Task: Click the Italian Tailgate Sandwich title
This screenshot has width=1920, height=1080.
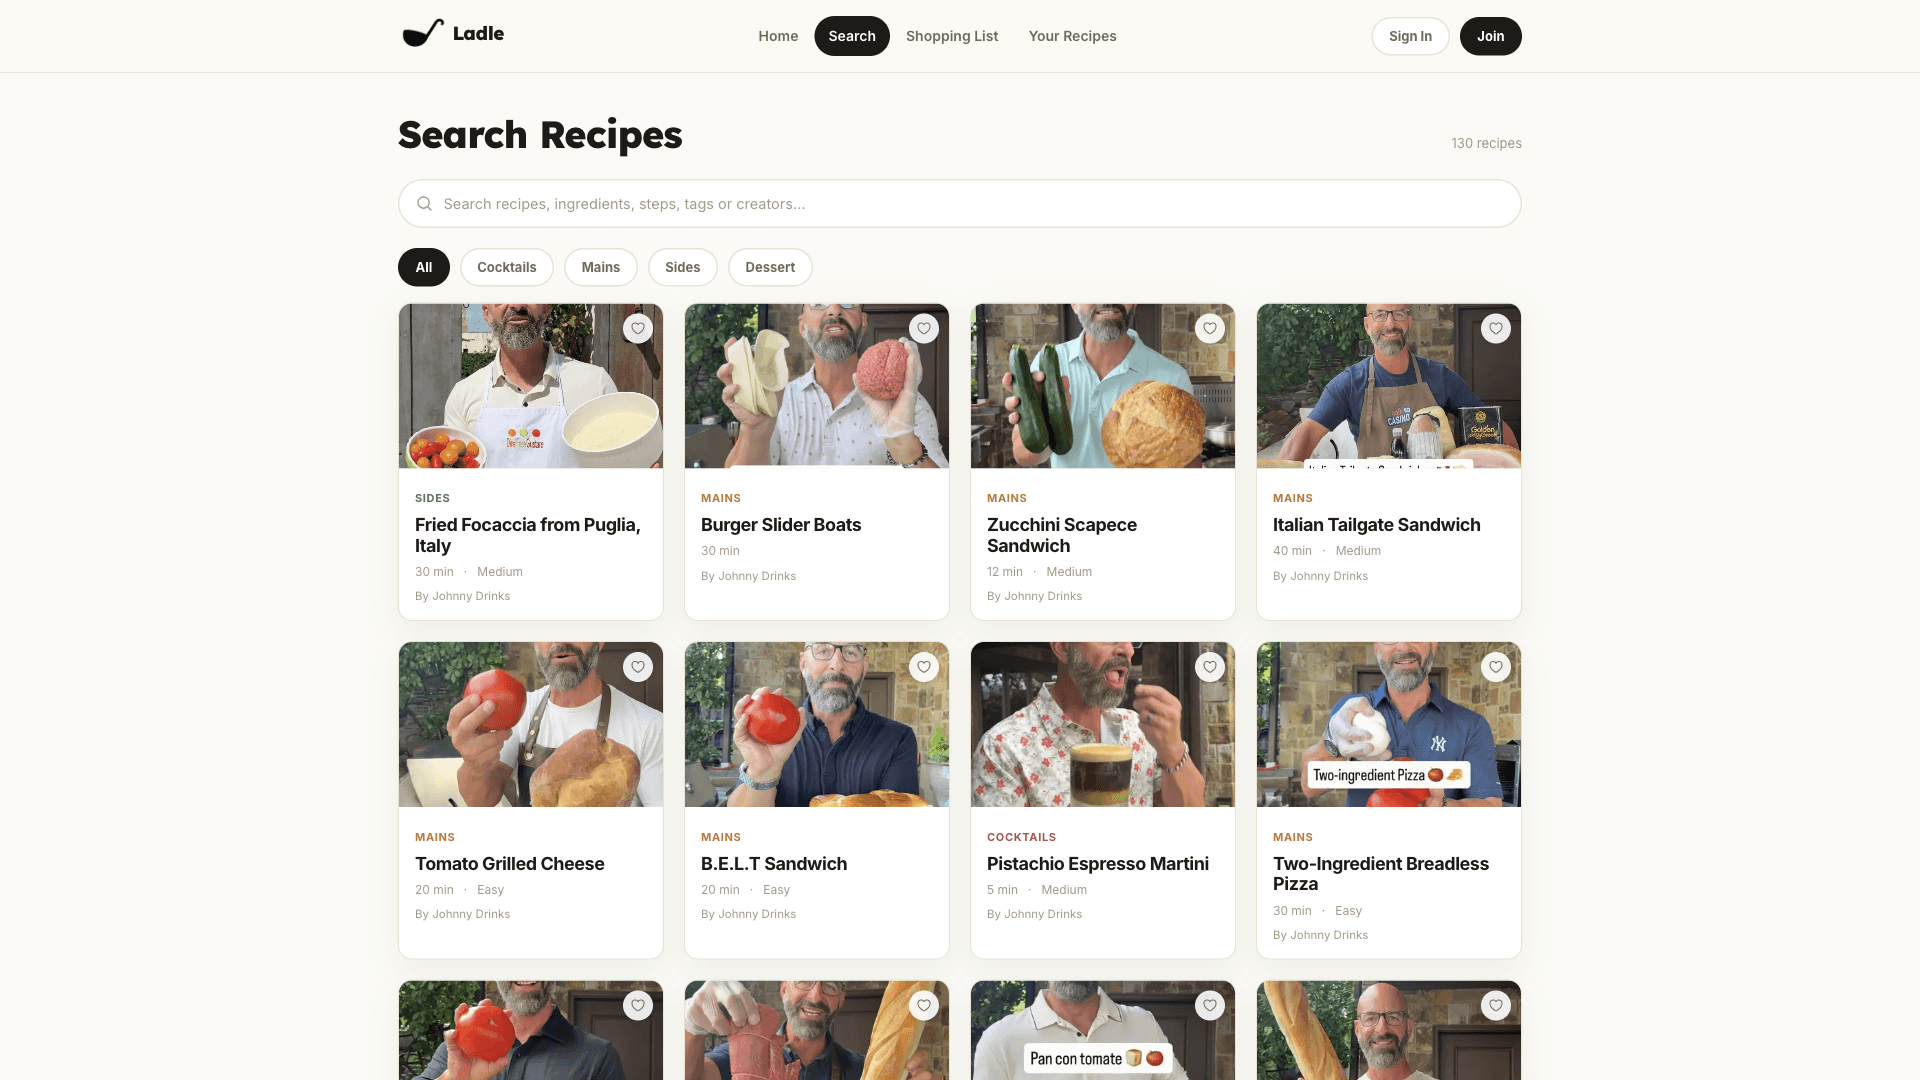Action: [x=1376, y=525]
